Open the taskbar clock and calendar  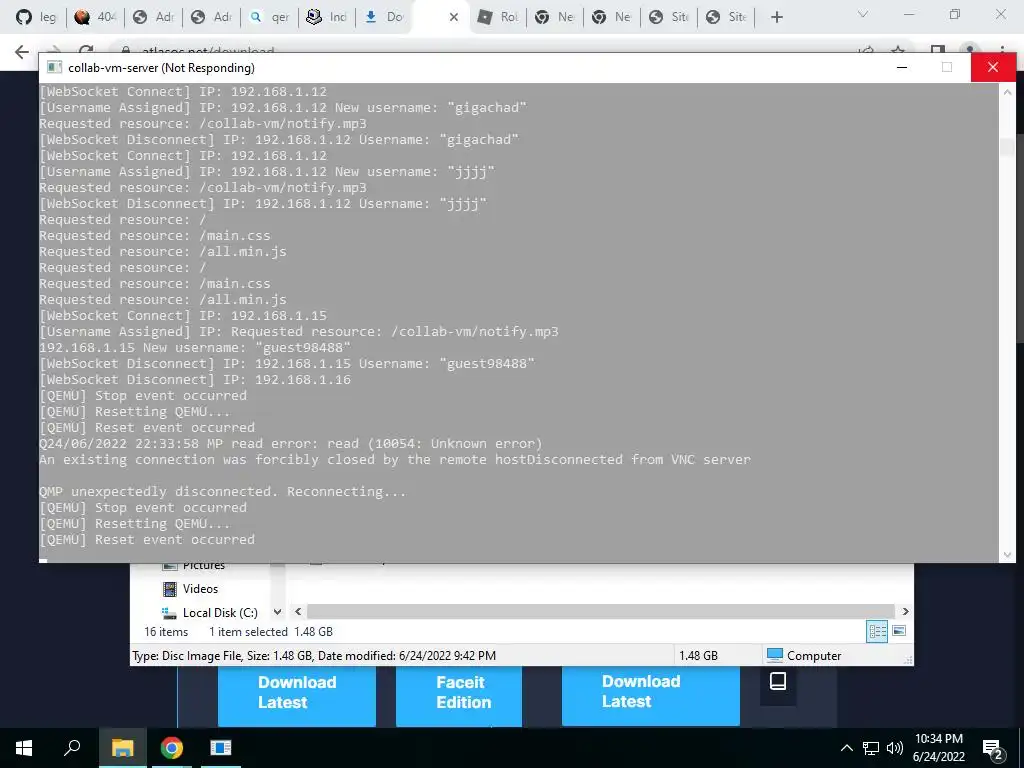(x=938, y=748)
